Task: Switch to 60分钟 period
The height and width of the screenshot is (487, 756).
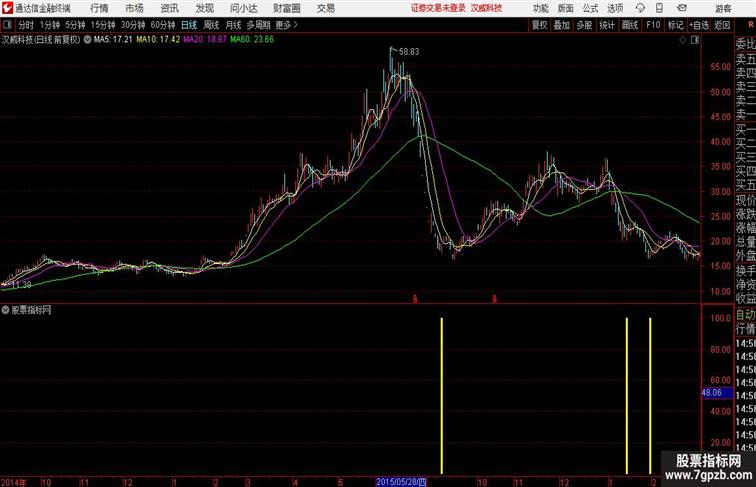Action: [163, 25]
